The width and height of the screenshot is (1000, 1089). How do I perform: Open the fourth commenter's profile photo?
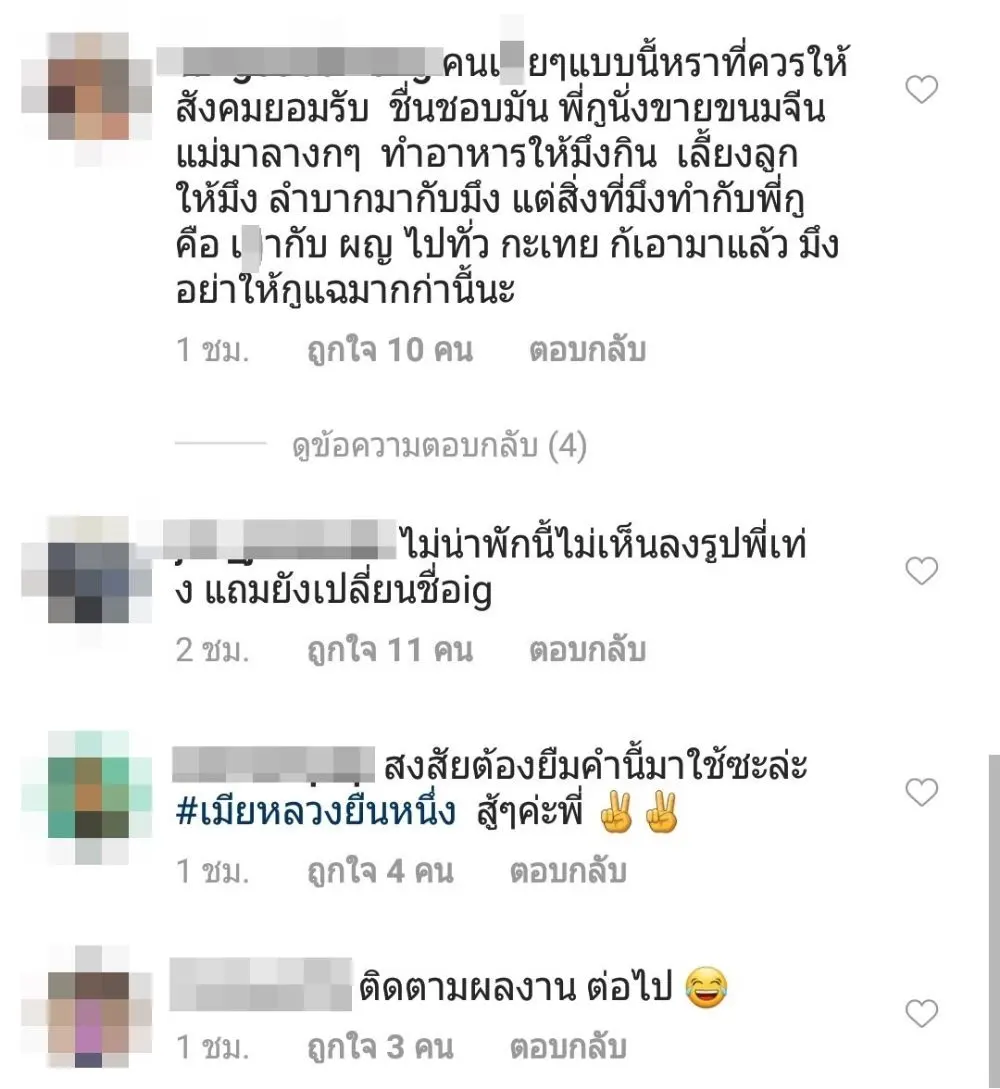88,1008
